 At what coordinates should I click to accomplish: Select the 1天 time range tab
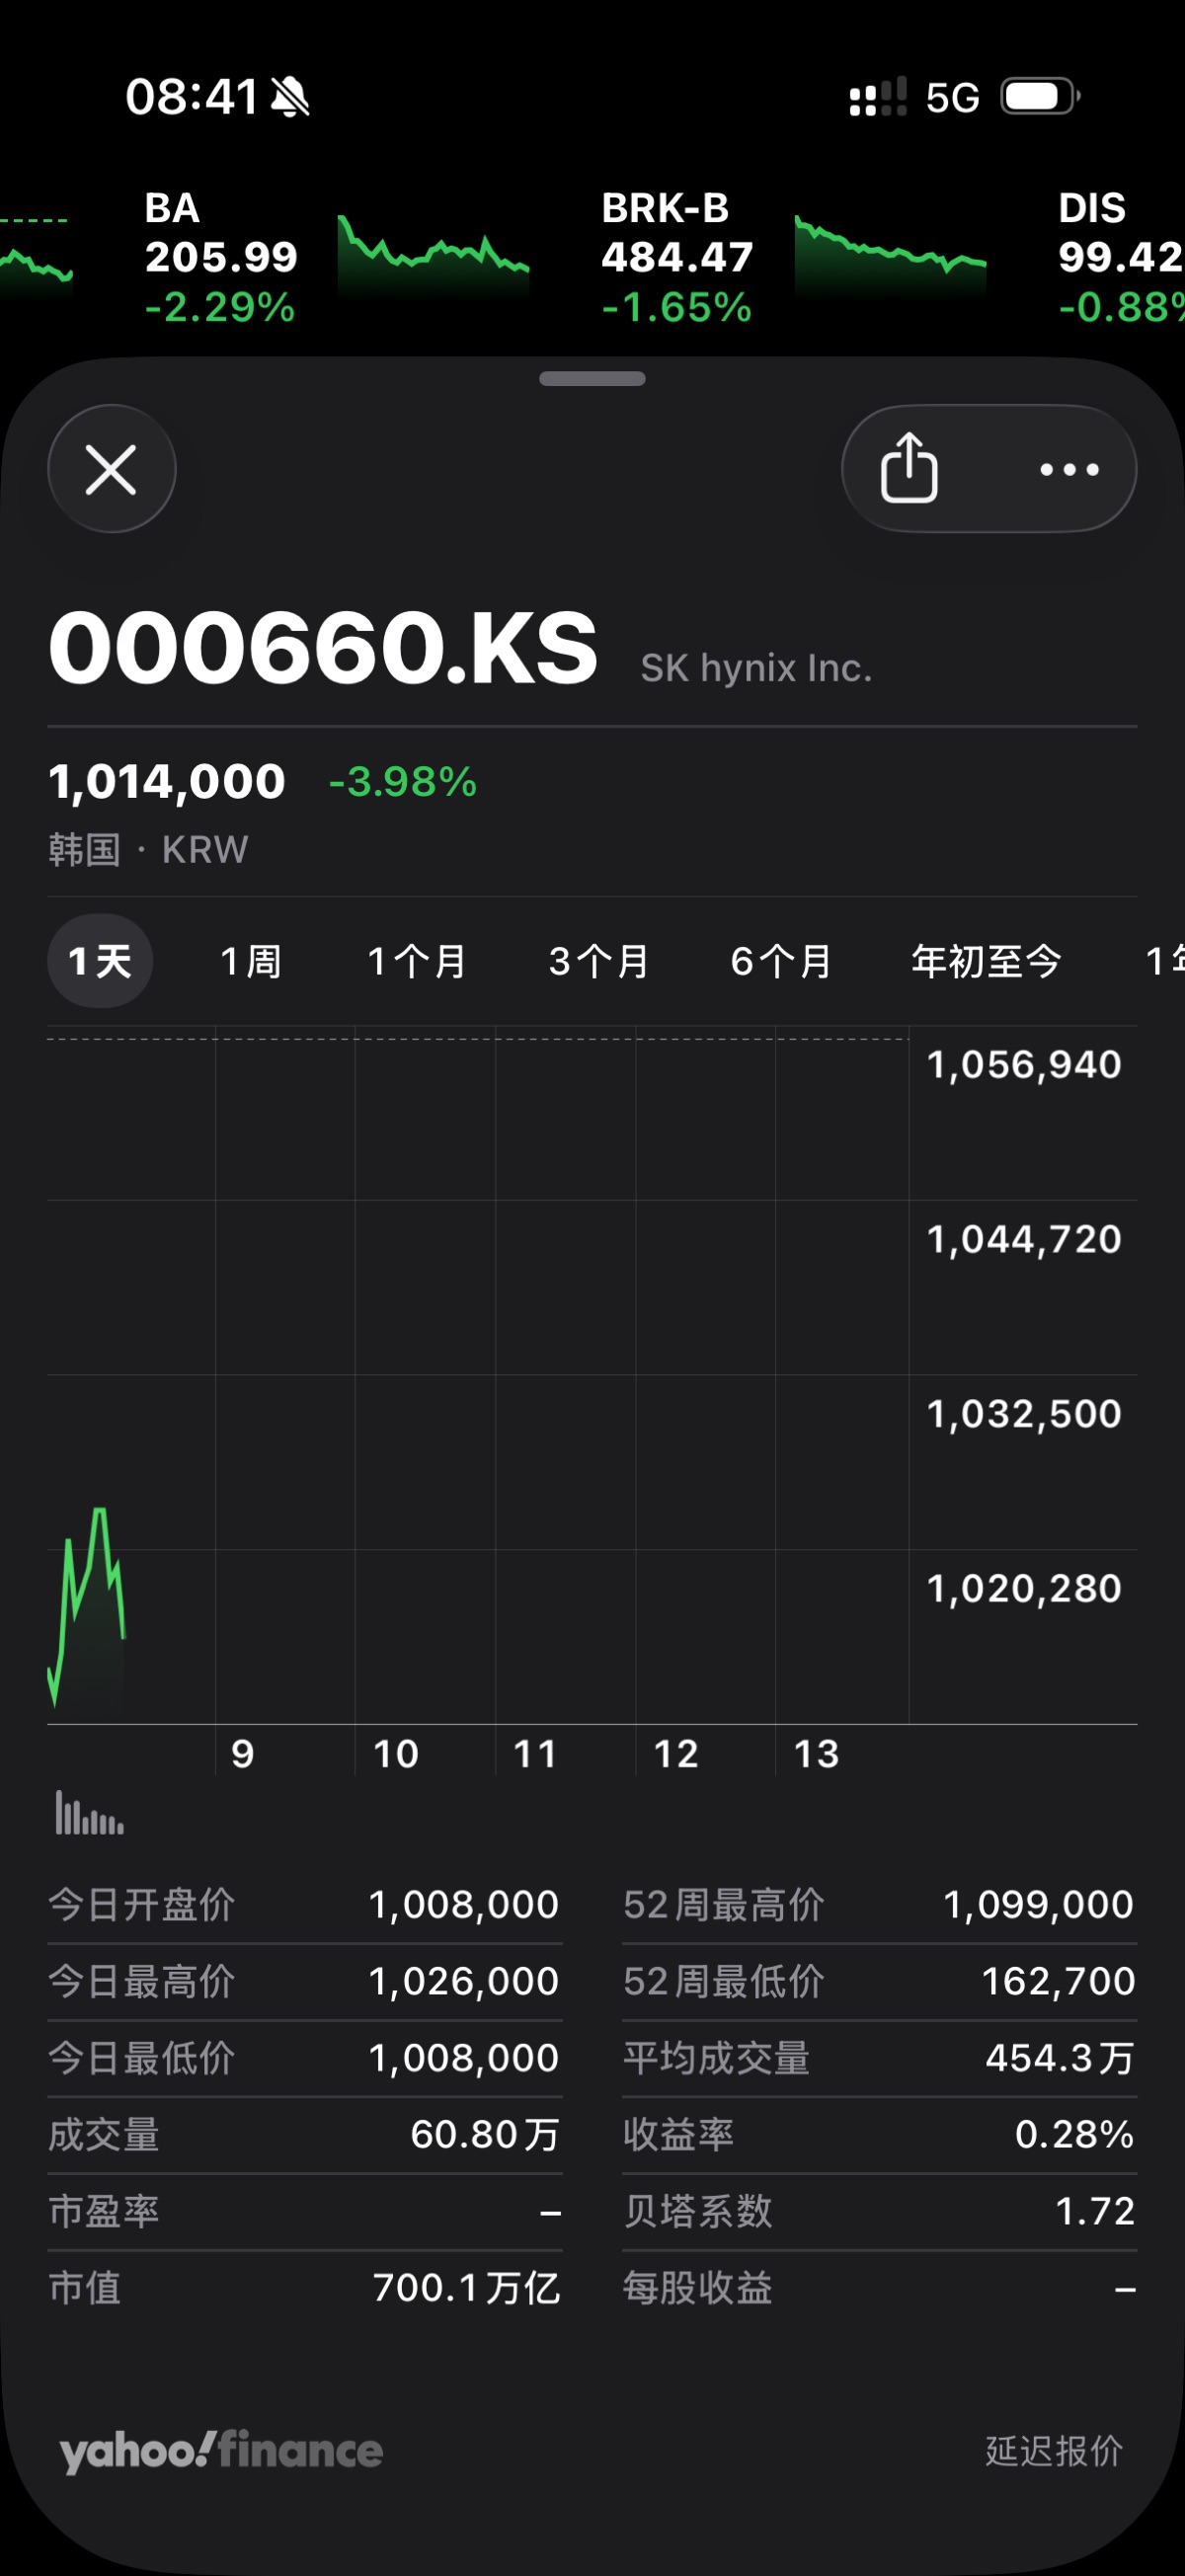coord(100,961)
